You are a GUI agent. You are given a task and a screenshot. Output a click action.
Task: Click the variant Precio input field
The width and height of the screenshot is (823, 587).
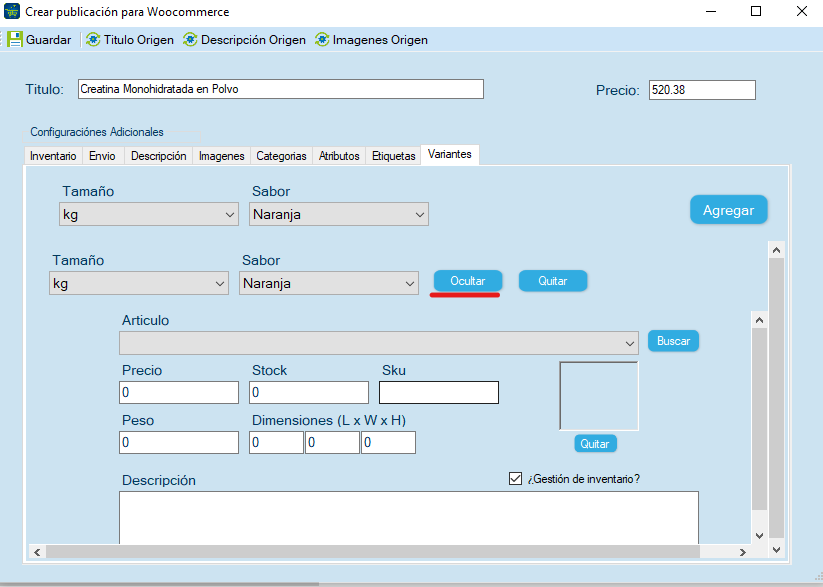pyautogui.click(x=179, y=392)
